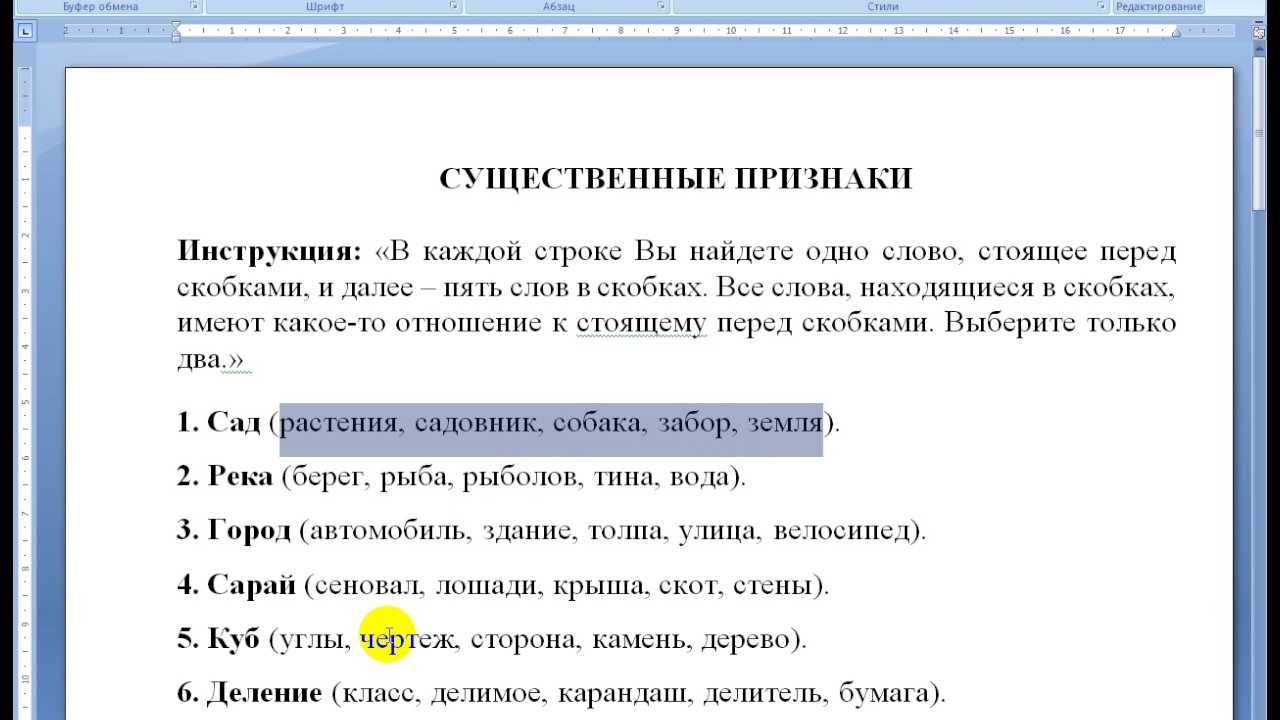Screen dimensions: 1280x720
Task: Click the bold word Сарай in line 4
Action: pos(251,584)
